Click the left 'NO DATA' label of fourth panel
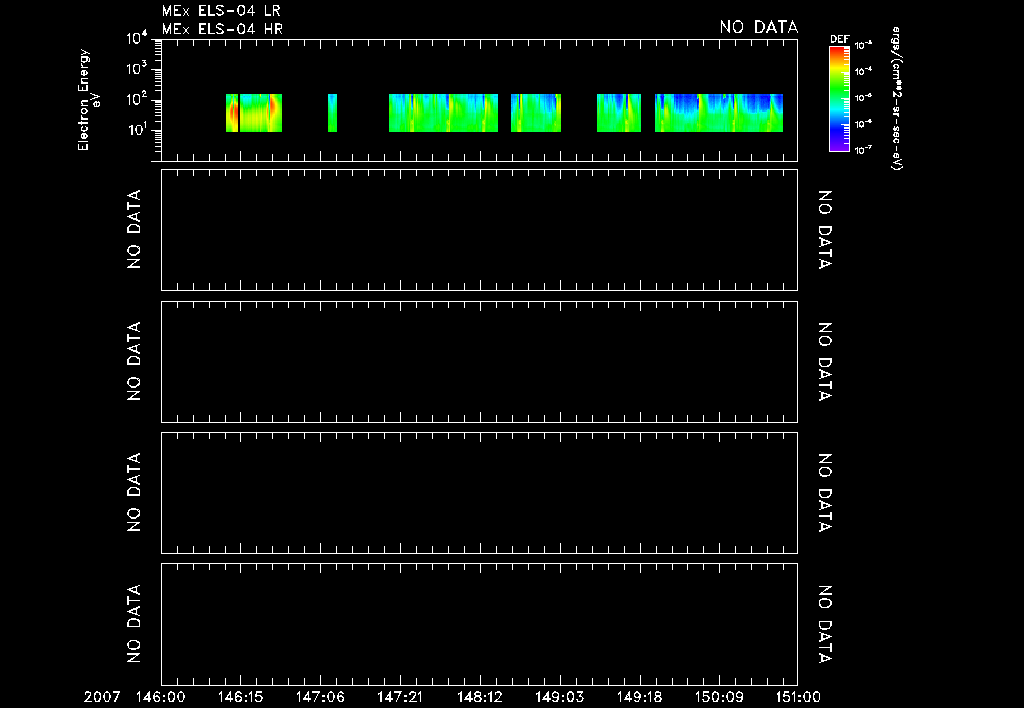1024x708 pixels. (x=134, y=492)
